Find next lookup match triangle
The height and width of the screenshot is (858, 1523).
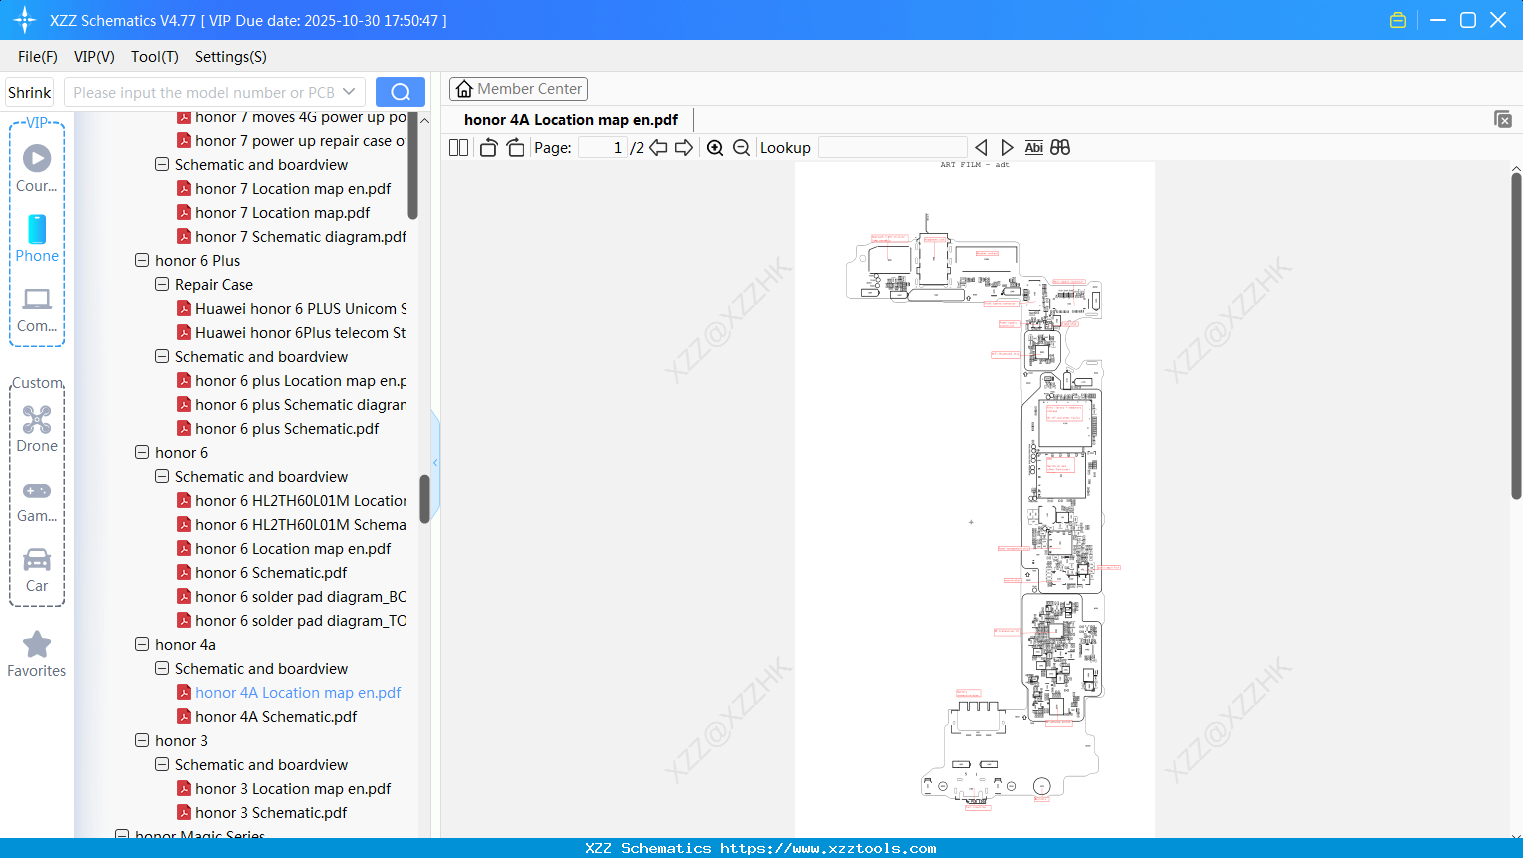coord(1007,148)
